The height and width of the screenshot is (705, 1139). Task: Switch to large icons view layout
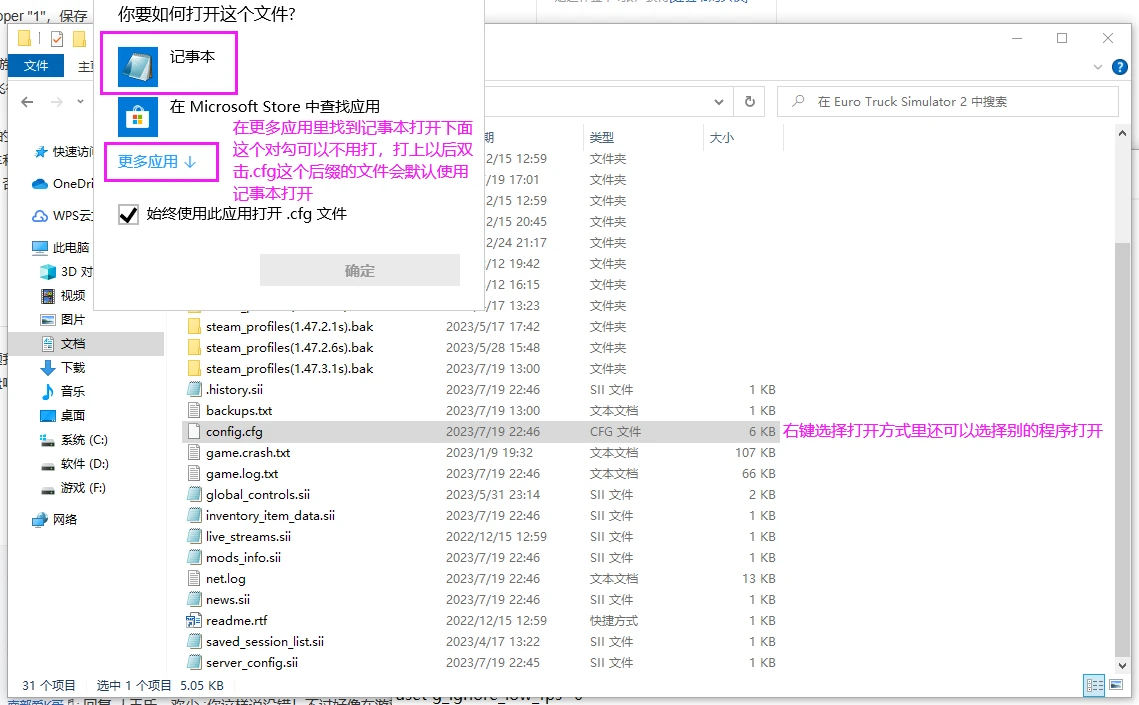point(1116,685)
